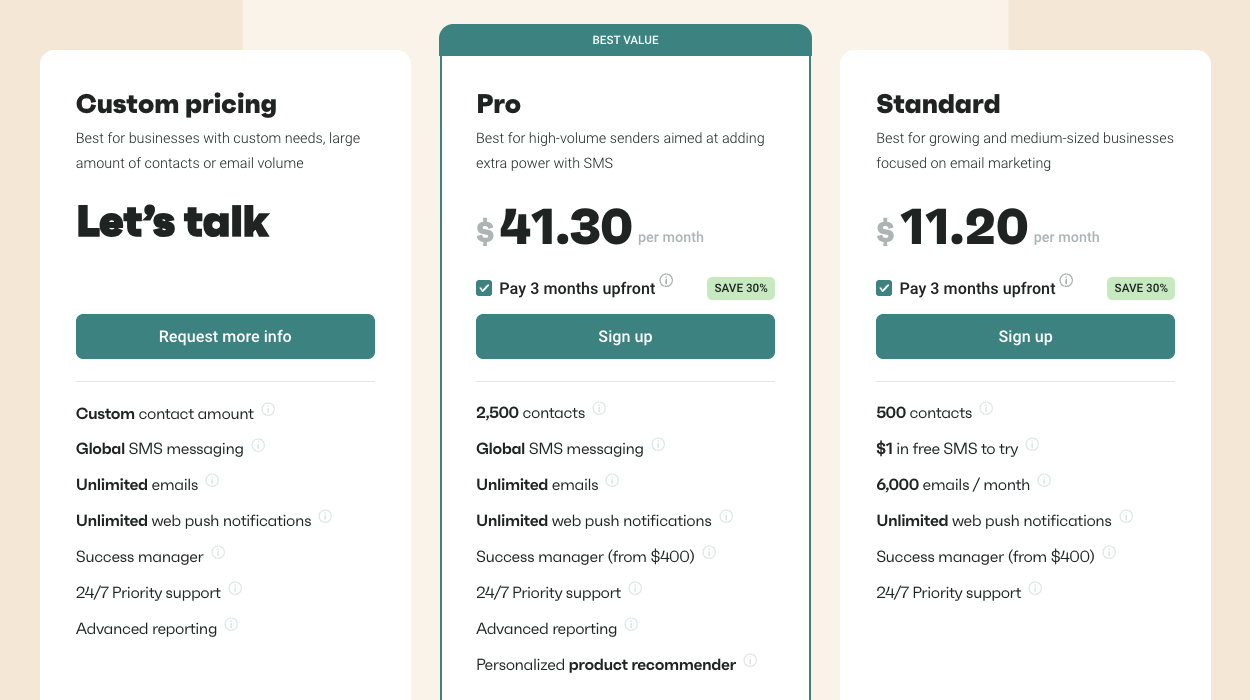Click Request more info button

click(x=225, y=336)
